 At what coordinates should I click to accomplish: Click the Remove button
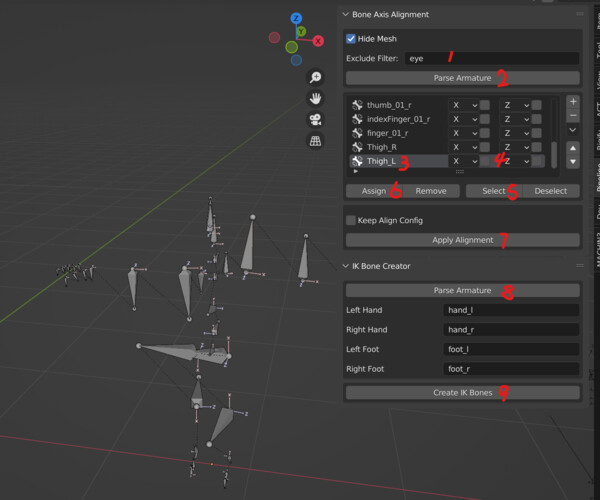tap(431, 191)
